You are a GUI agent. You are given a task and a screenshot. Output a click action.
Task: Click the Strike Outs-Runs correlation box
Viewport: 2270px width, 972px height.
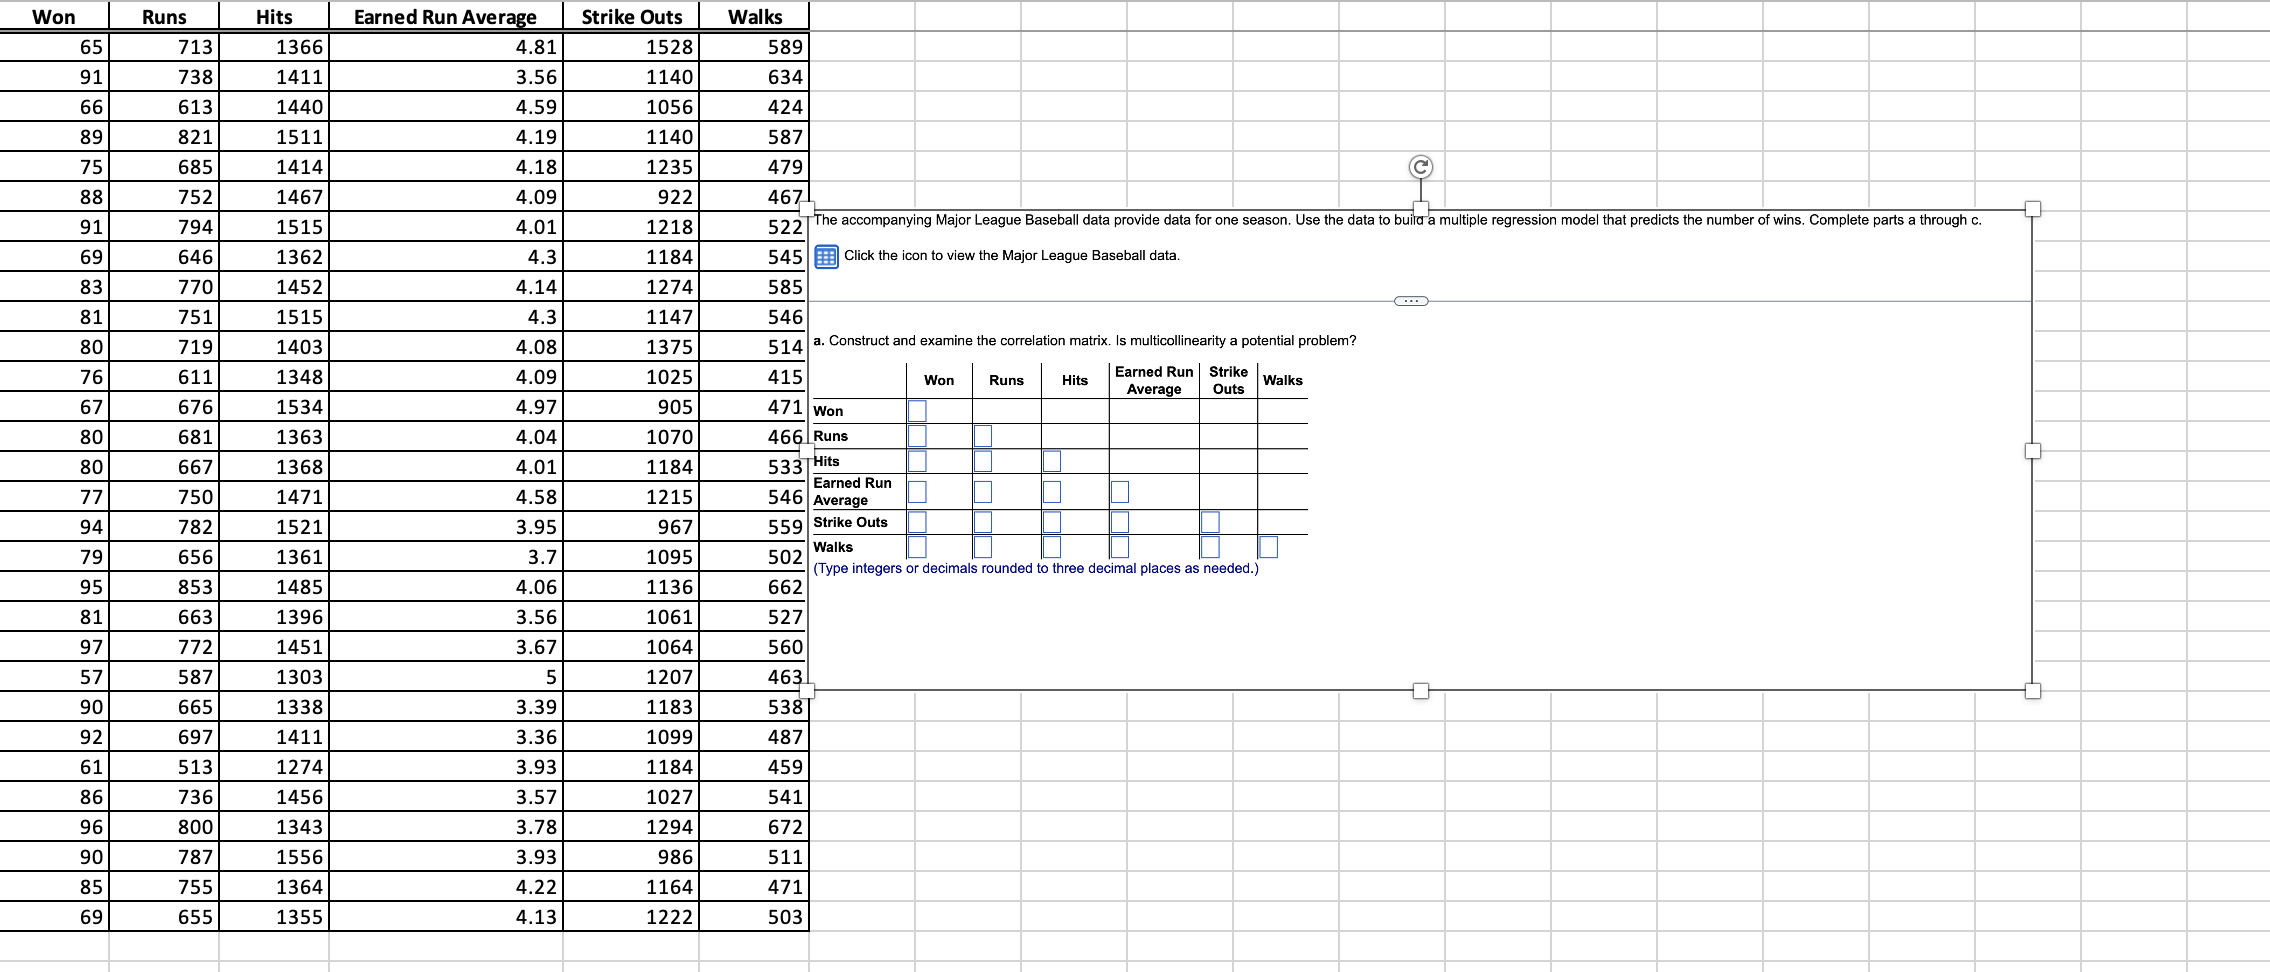pos(982,521)
